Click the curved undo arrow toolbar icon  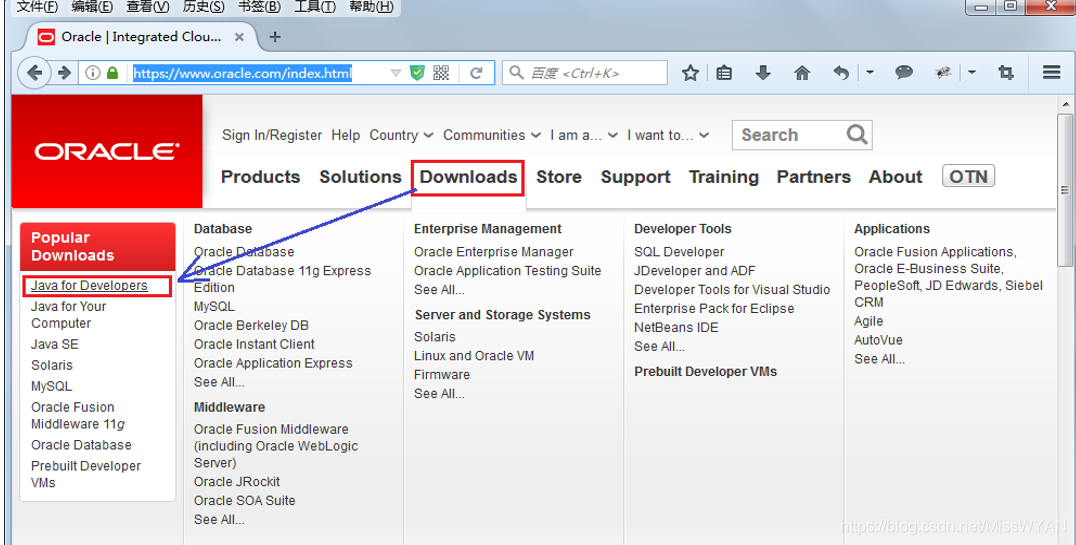click(841, 73)
